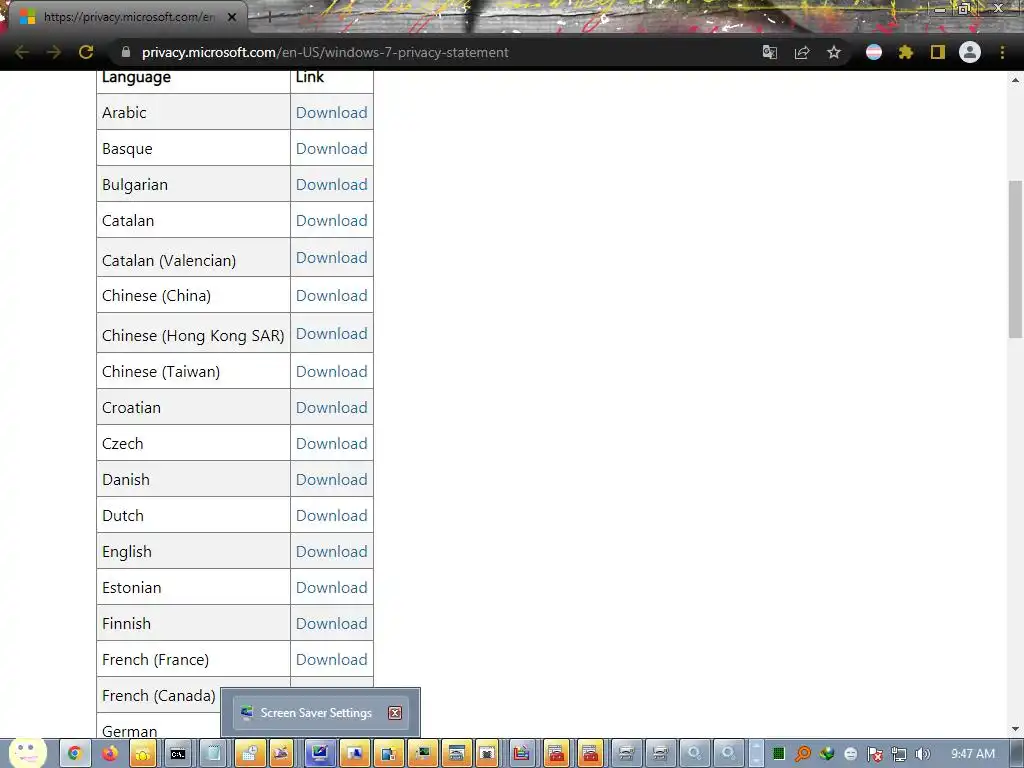Click the English language cell
This screenshot has width=1024, height=768.
click(193, 551)
